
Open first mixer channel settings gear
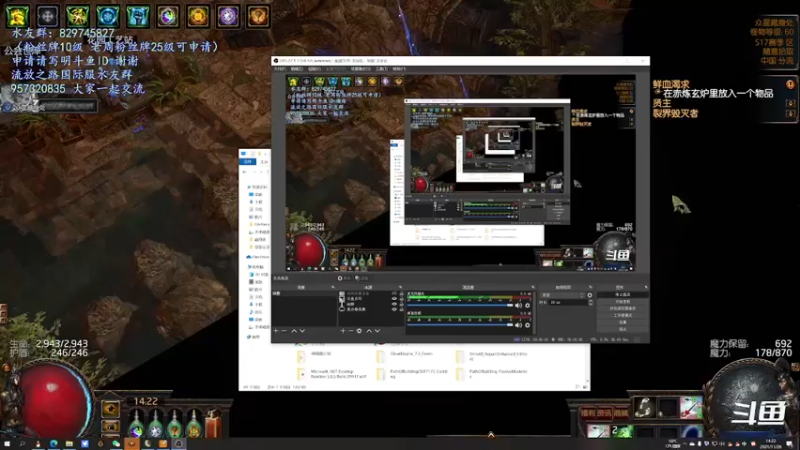pos(527,305)
